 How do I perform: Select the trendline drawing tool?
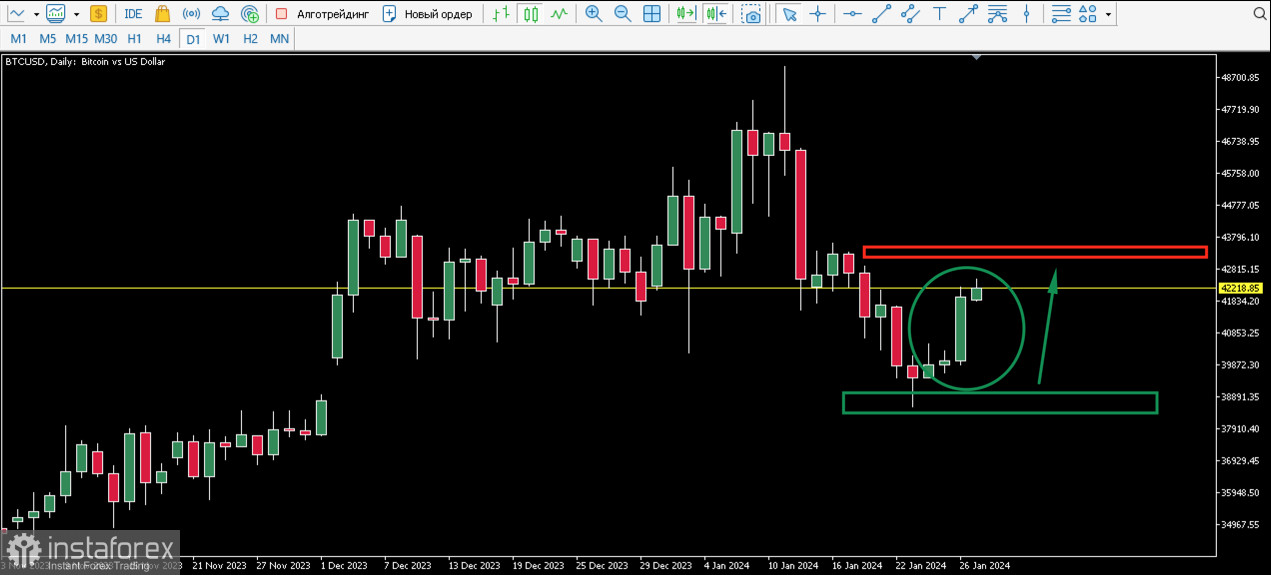881,14
